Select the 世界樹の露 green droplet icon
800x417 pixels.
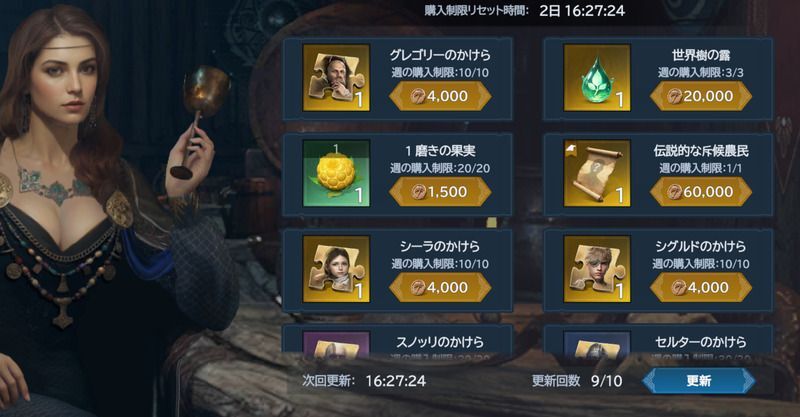click(x=597, y=78)
